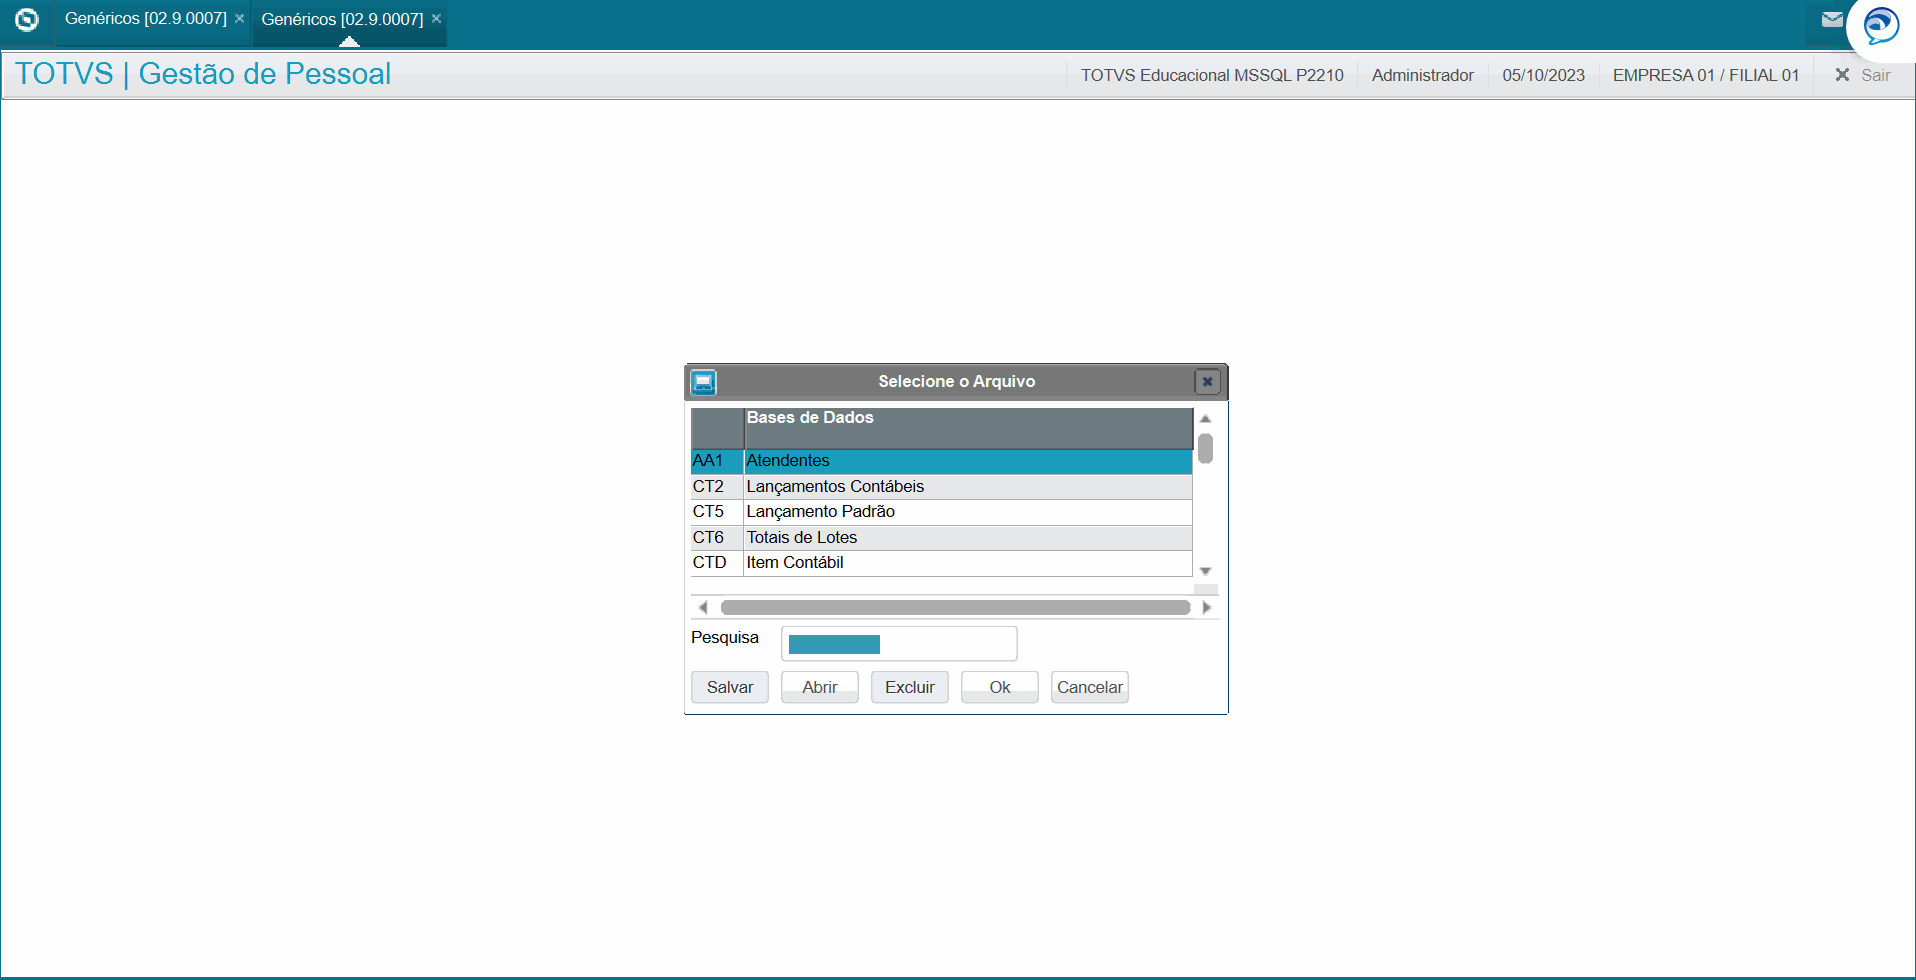Close the first Genéricos tab
This screenshot has width=1916, height=980.
pyautogui.click(x=240, y=19)
